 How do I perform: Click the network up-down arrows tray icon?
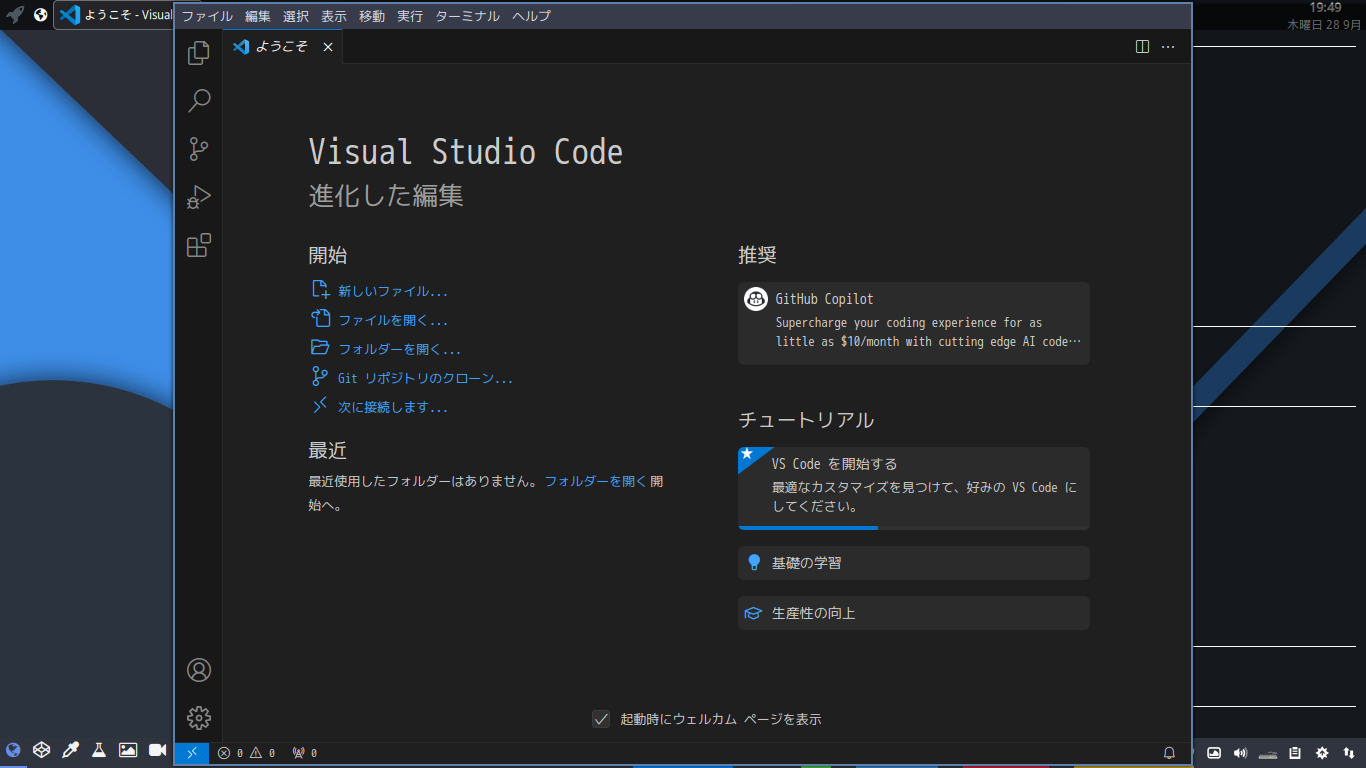[x=1349, y=753]
